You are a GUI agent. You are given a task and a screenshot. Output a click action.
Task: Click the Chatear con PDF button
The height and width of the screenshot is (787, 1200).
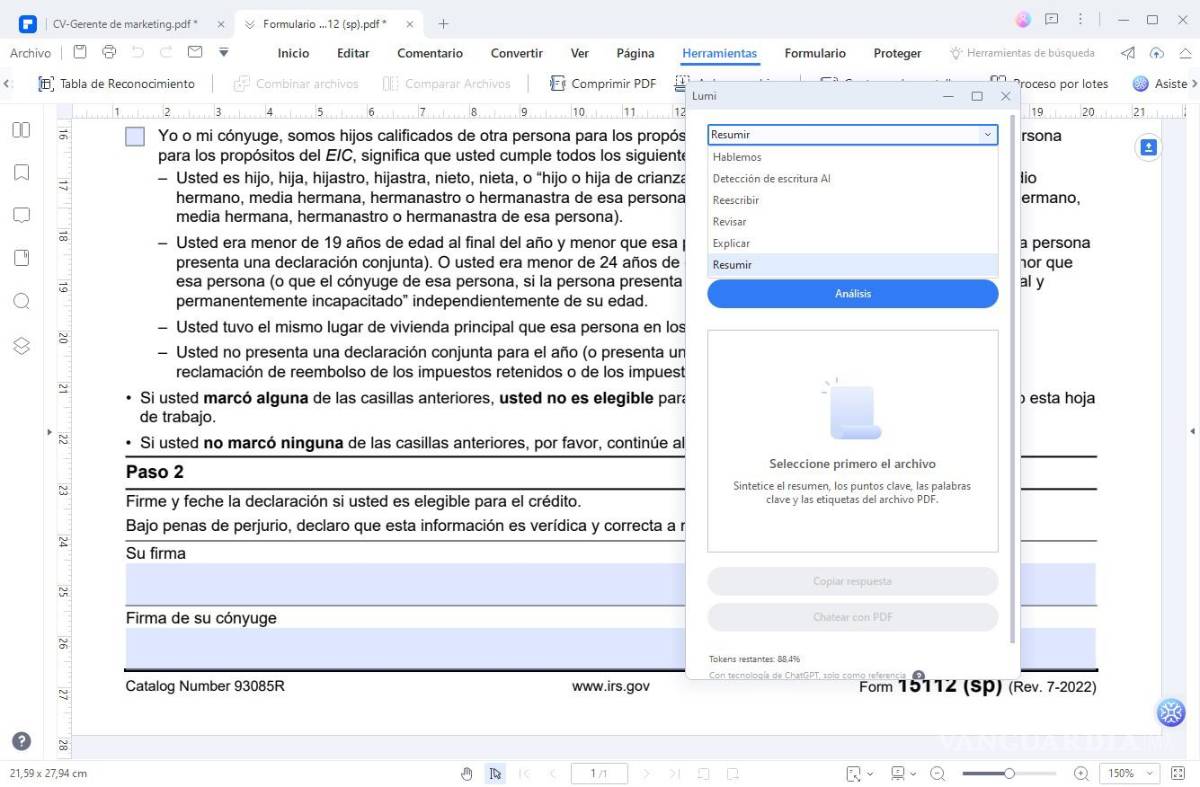pyautogui.click(x=852, y=617)
